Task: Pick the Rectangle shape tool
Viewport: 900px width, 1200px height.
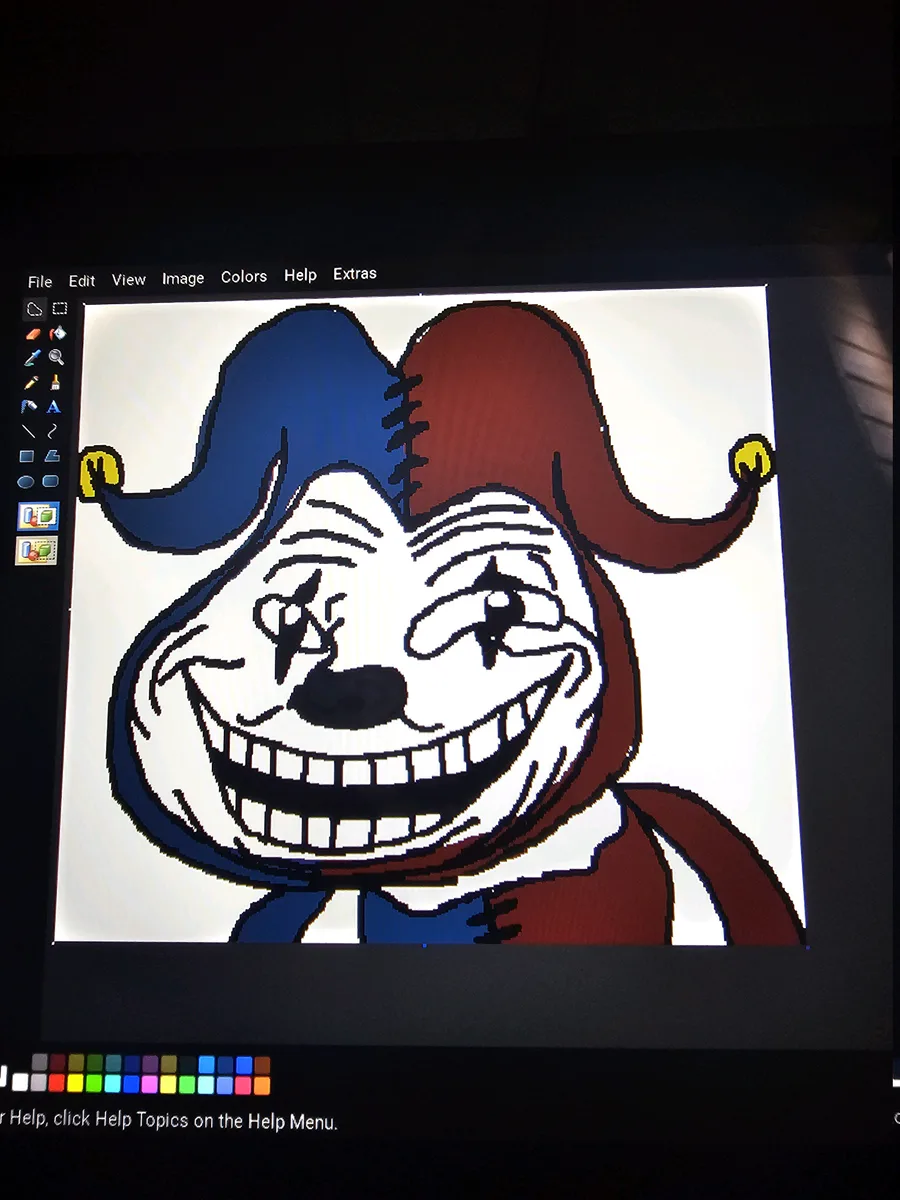Action: pos(27,456)
